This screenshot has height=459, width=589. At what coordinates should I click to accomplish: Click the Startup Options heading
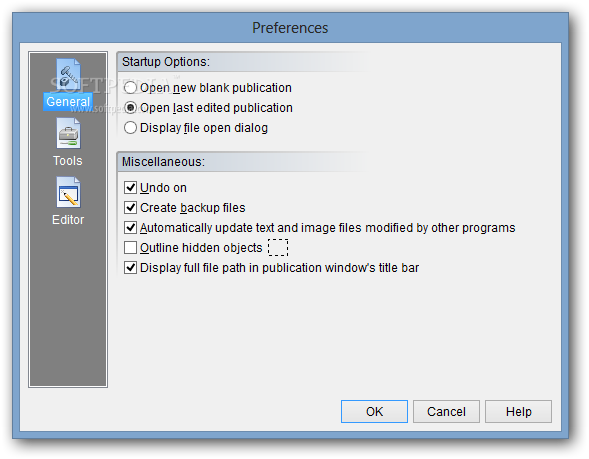pos(166,62)
